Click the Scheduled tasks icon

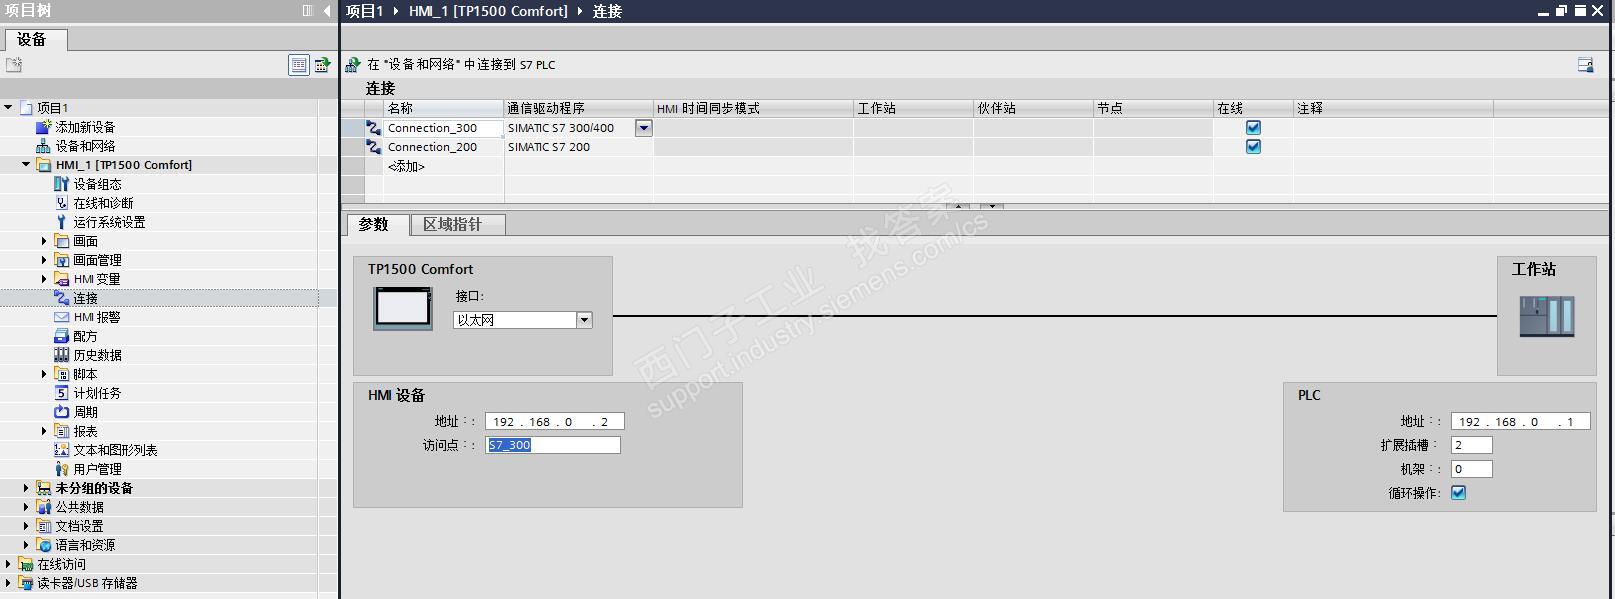61,393
